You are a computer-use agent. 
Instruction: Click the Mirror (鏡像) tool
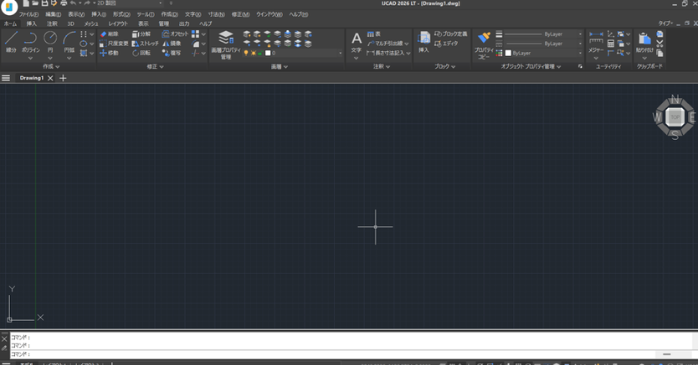pyautogui.click(x=171, y=44)
